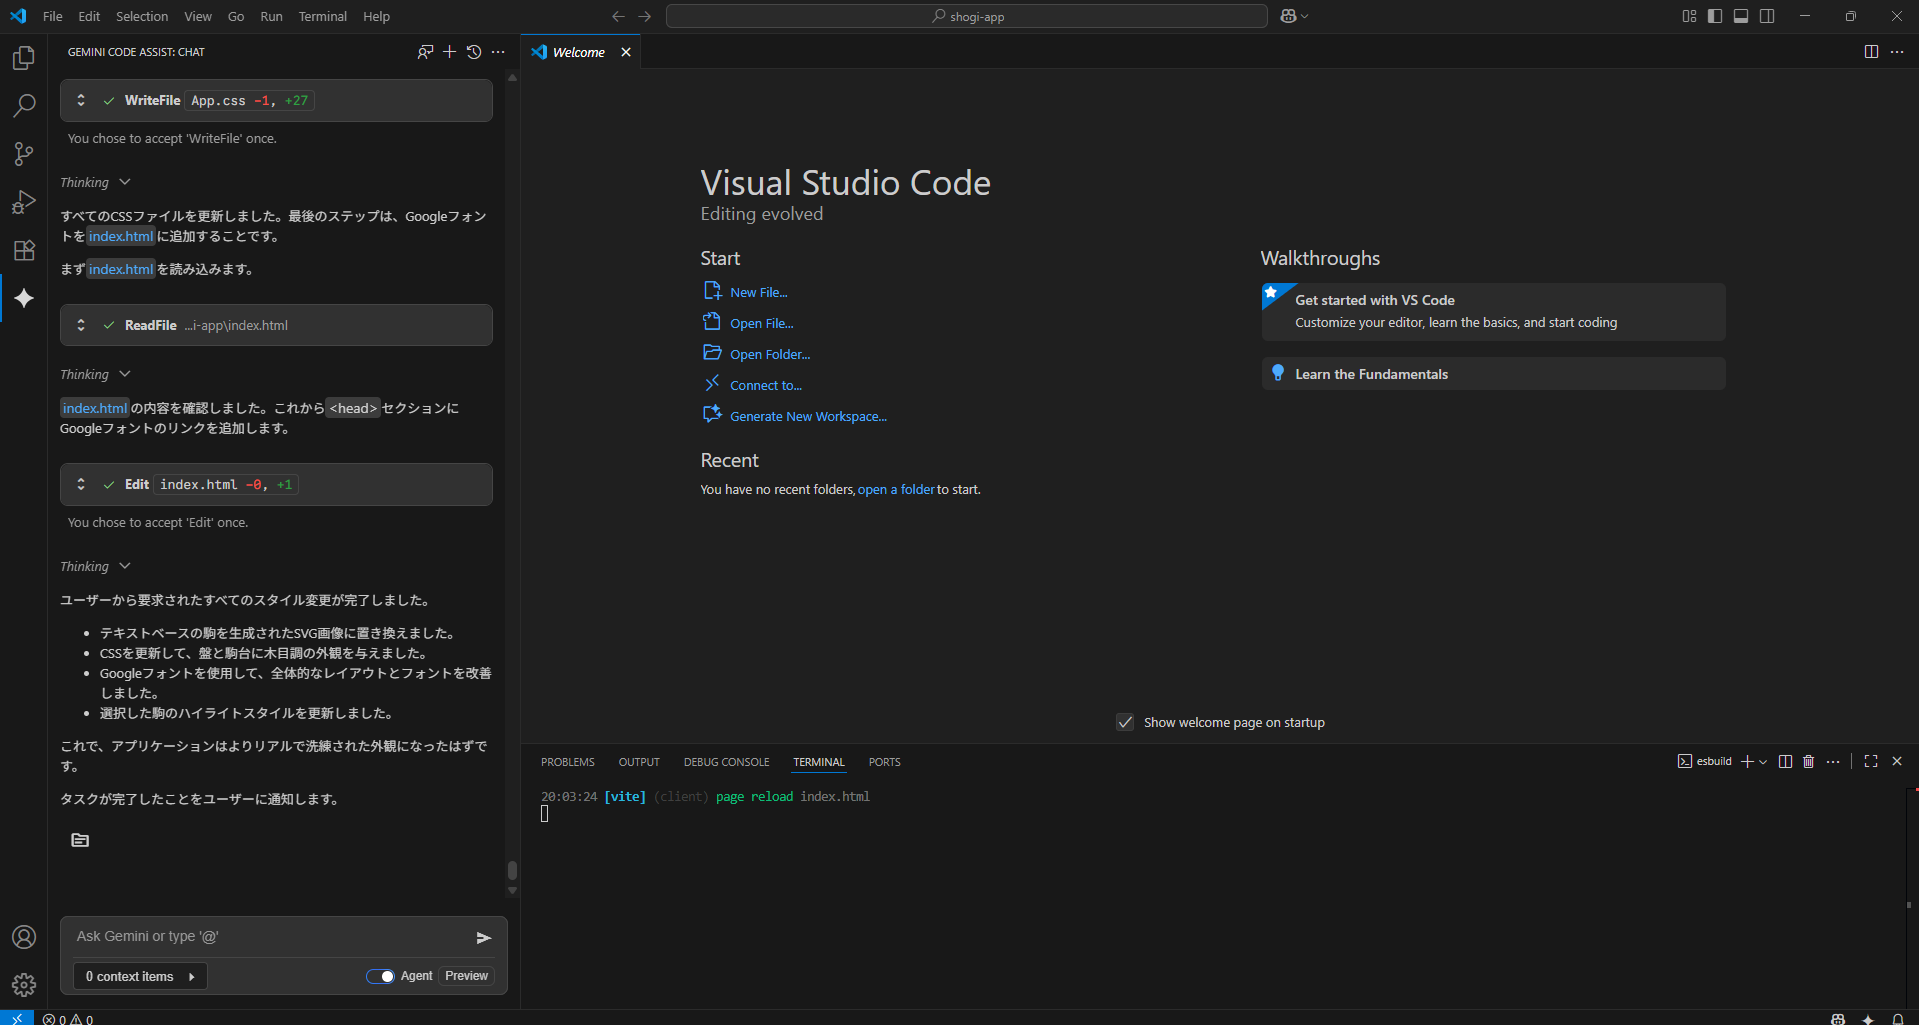Start a new Gemini chat with plus icon
The width and height of the screenshot is (1919, 1025).
tap(449, 52)
